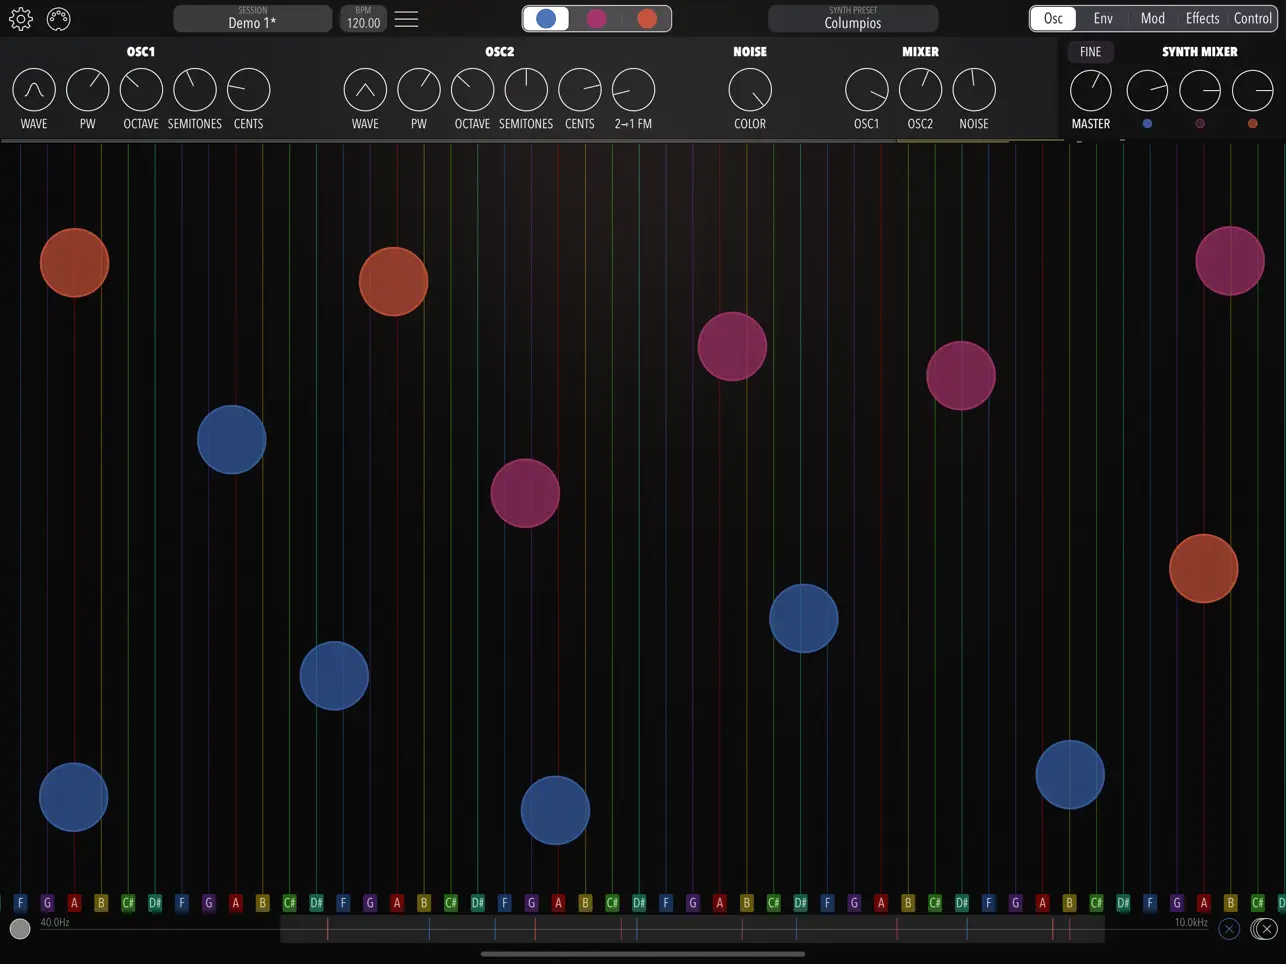Open the session selector showing Demo 1*
Screen dimensions: 1286x964
click(252, 18)
